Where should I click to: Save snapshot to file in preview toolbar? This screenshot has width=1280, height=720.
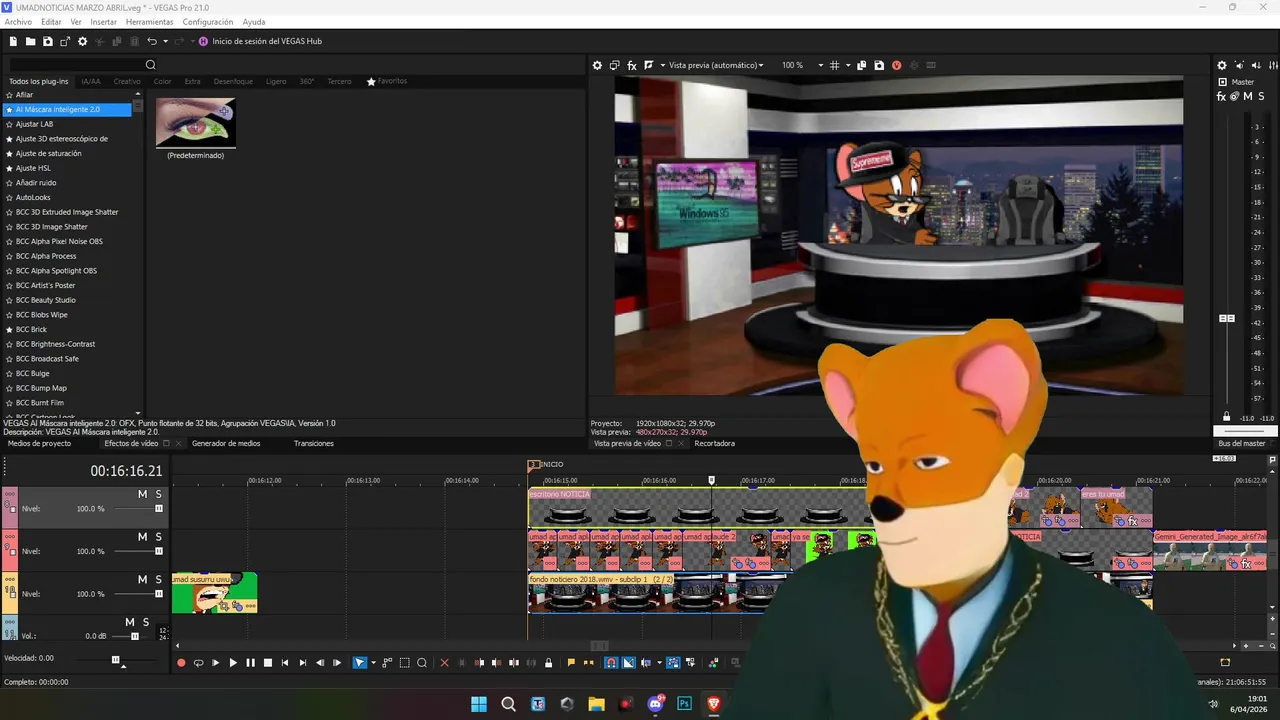pyautogui.click(x=879, y=65)
